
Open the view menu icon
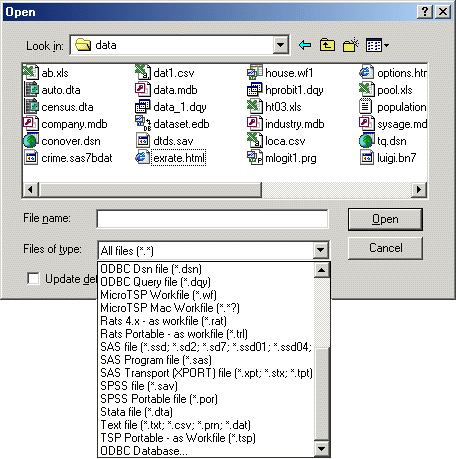tap(377, 45)
